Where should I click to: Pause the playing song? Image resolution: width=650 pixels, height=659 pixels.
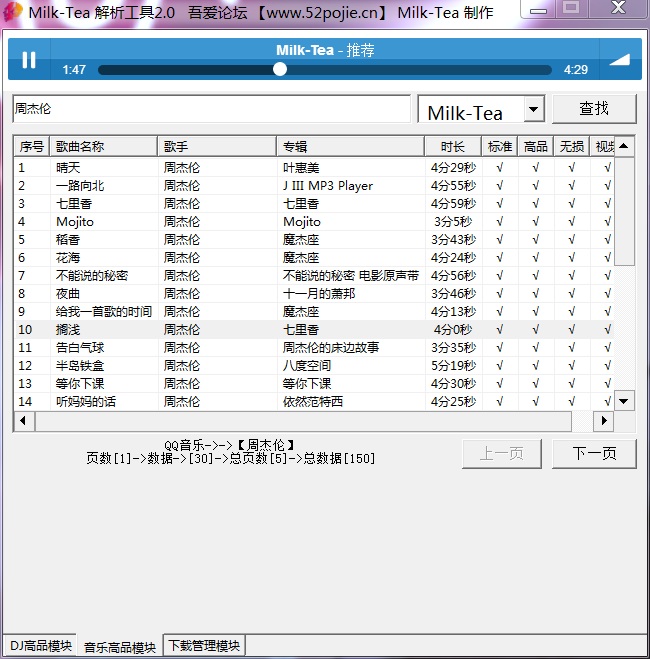pyautogui.click(x=29, y=60)
